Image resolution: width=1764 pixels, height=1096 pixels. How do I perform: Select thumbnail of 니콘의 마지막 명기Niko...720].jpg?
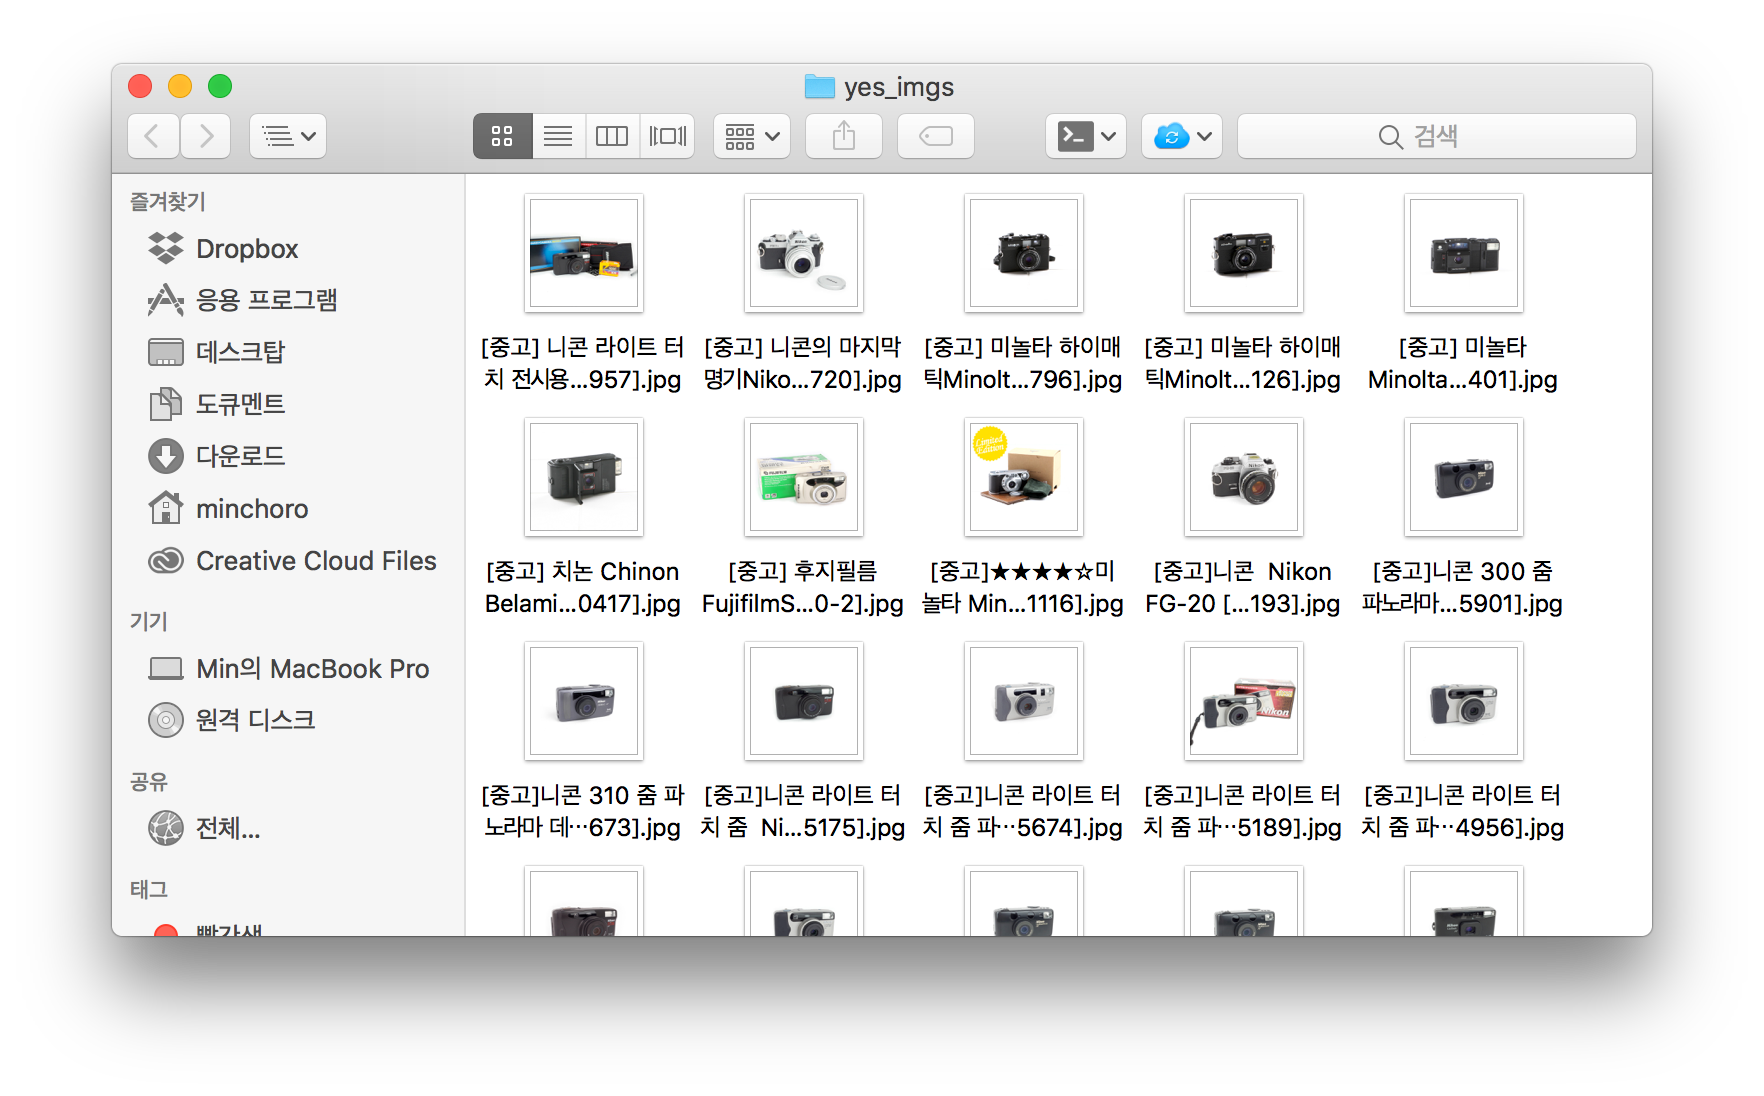point(804,253)
